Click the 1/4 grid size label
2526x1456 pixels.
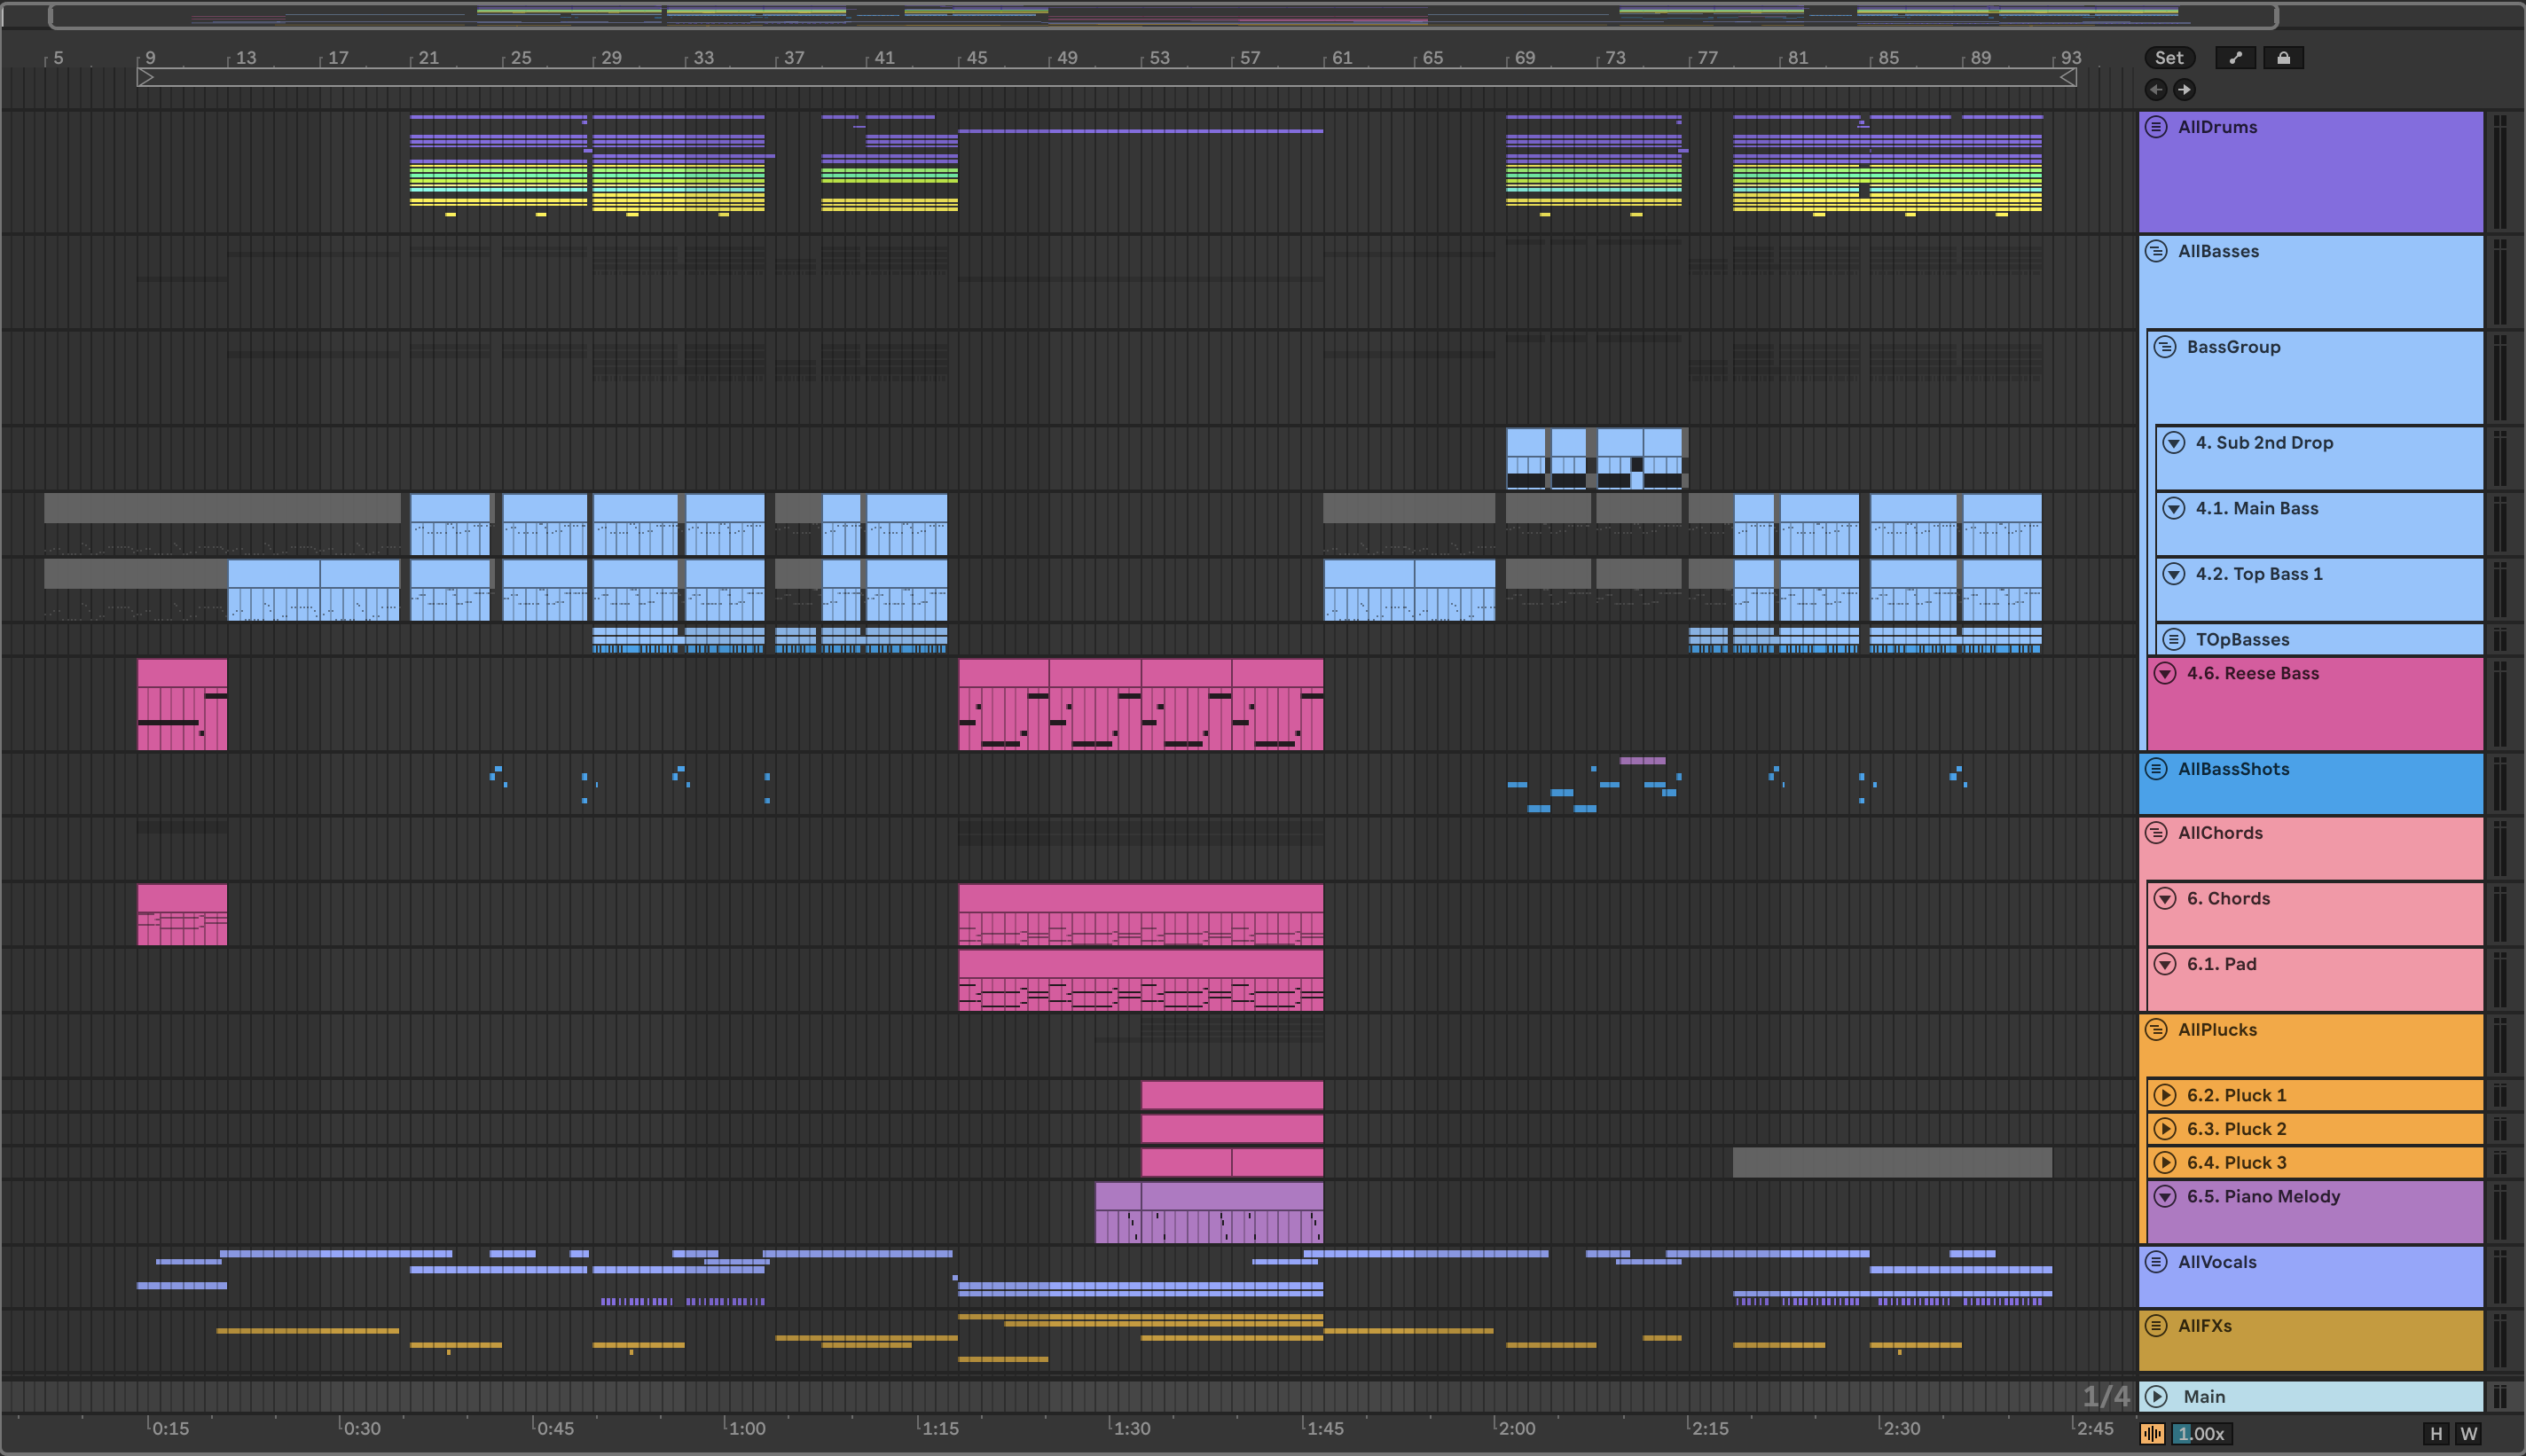[x=2106, y=1396]
